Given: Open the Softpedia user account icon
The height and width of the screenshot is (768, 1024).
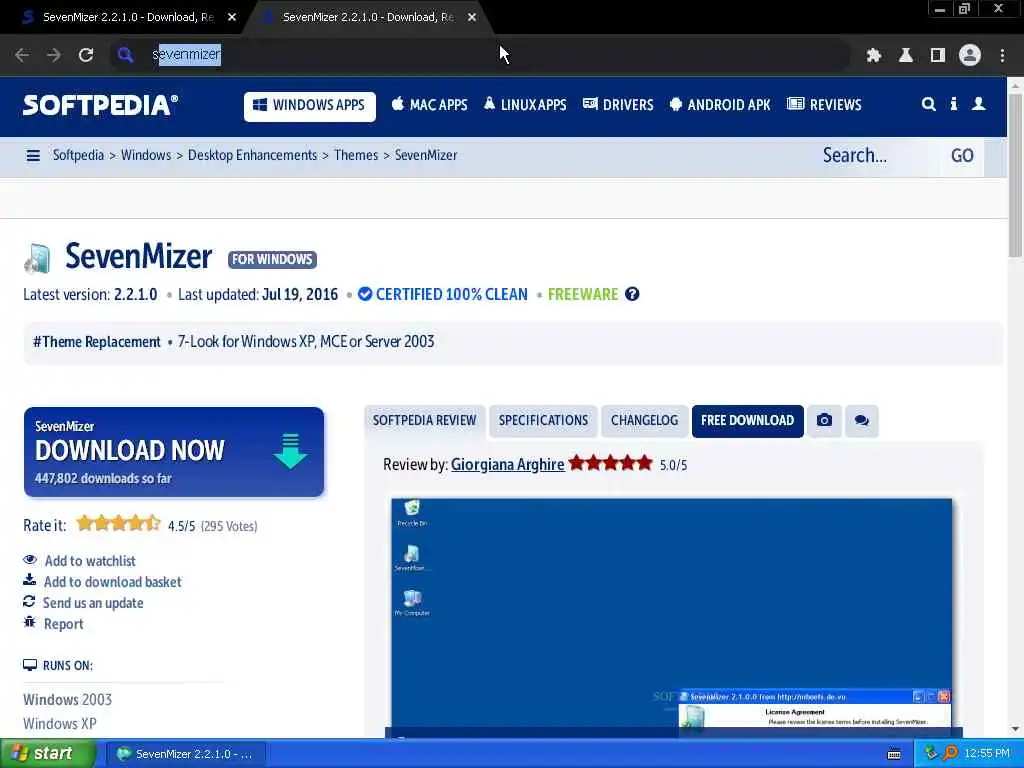Looking at the screenshot, I should pos(978,104).
